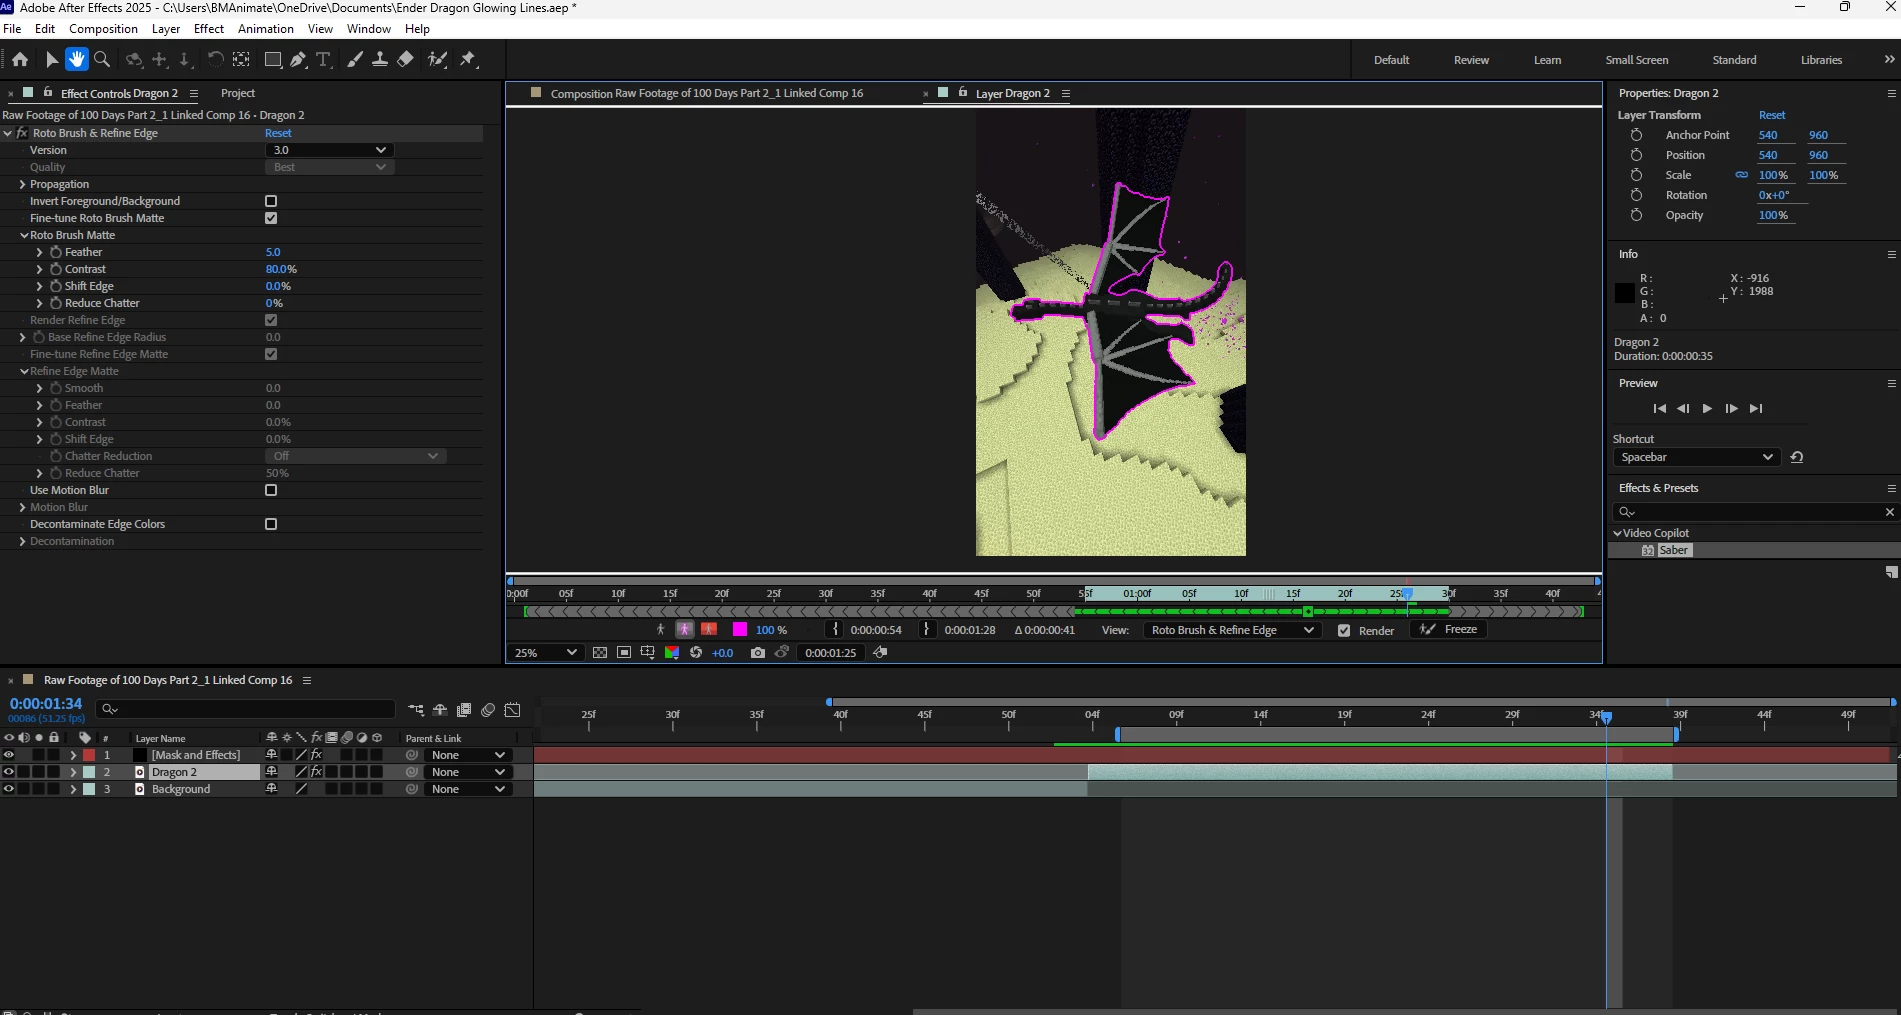Click the Freeze button

click(1449, 630)
